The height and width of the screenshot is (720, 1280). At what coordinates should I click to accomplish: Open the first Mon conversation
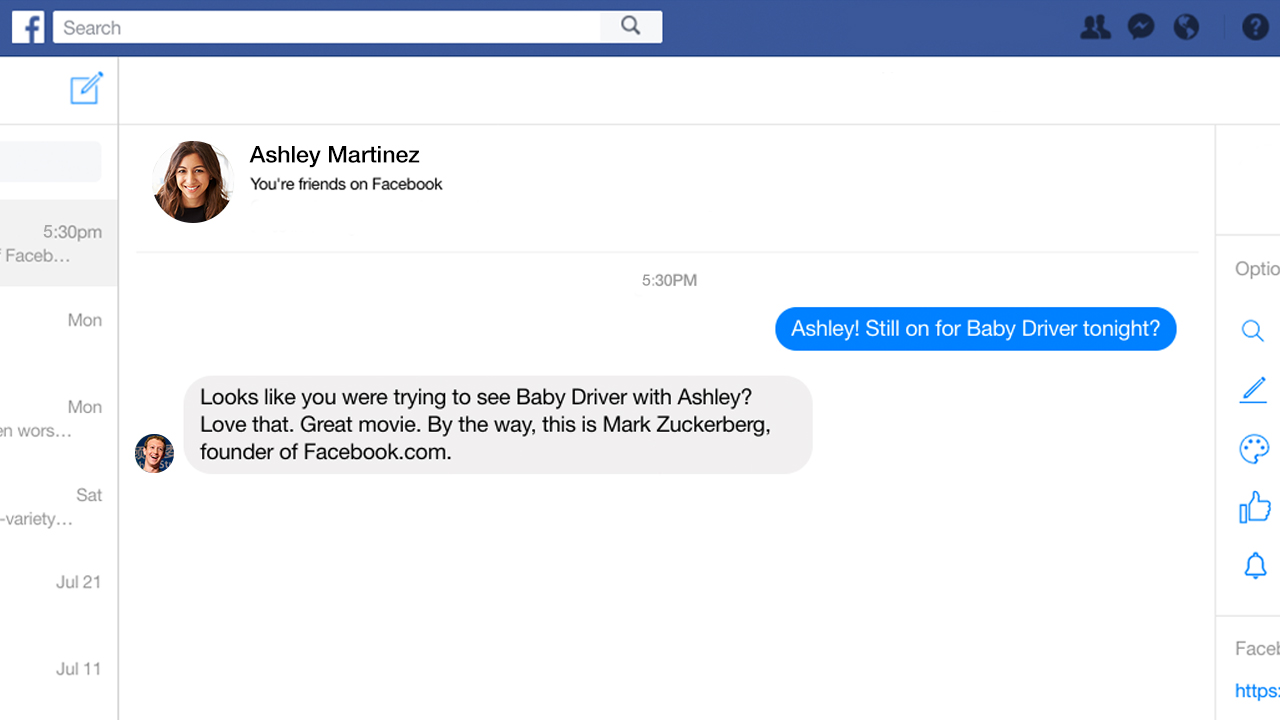(x=58, y=330)
